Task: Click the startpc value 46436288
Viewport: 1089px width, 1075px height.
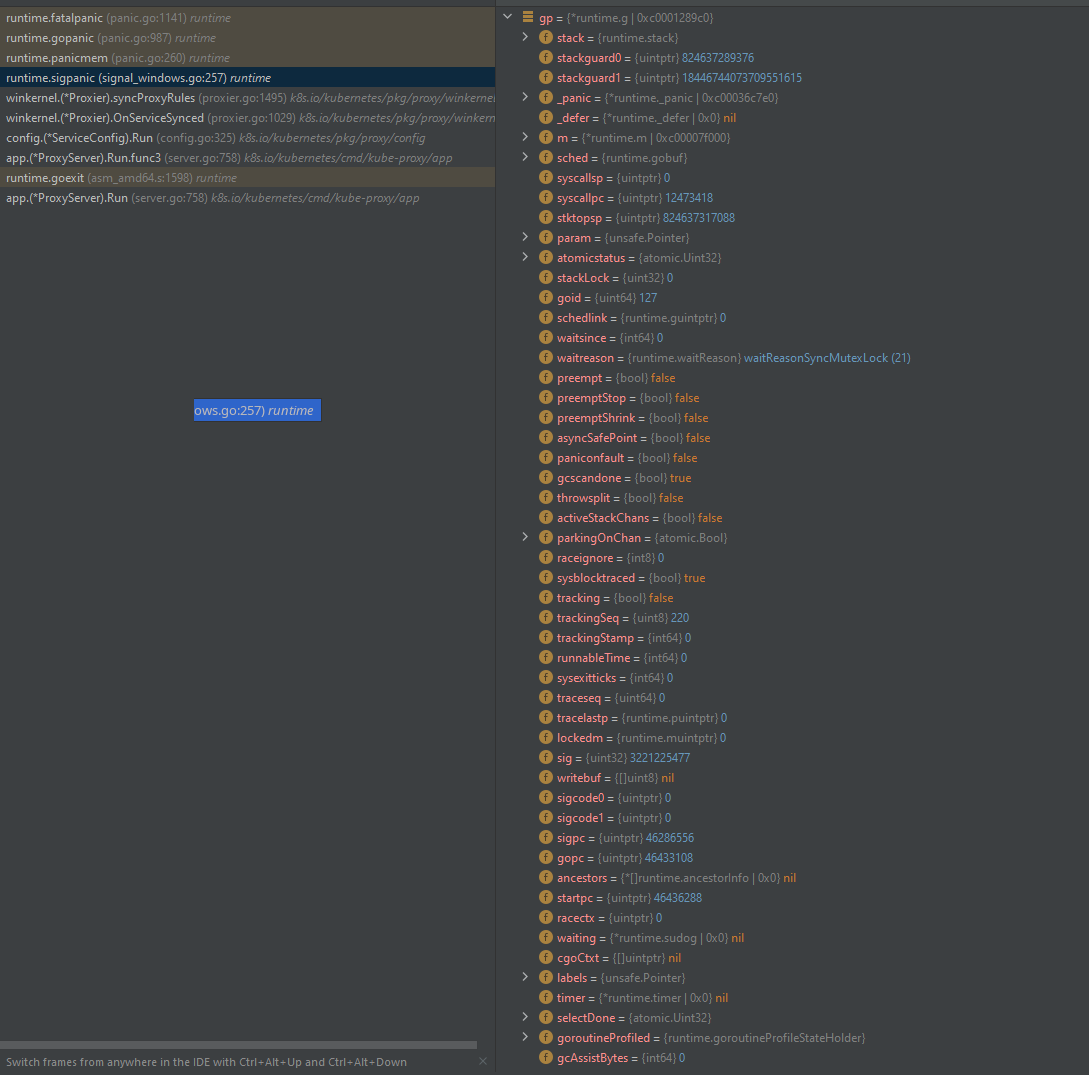Action: coord(678,898)
